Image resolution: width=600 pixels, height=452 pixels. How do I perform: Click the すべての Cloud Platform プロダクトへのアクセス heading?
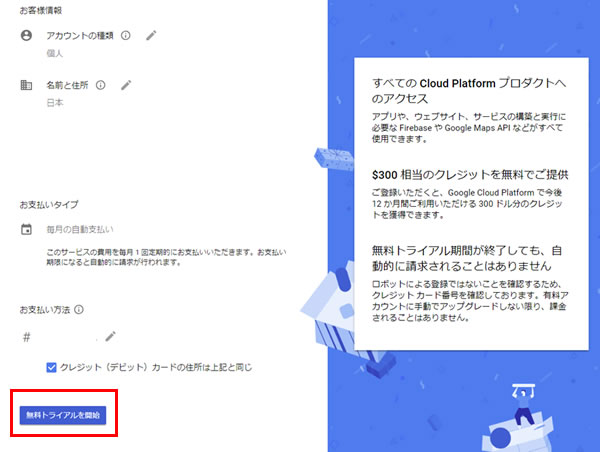(469, 91)
